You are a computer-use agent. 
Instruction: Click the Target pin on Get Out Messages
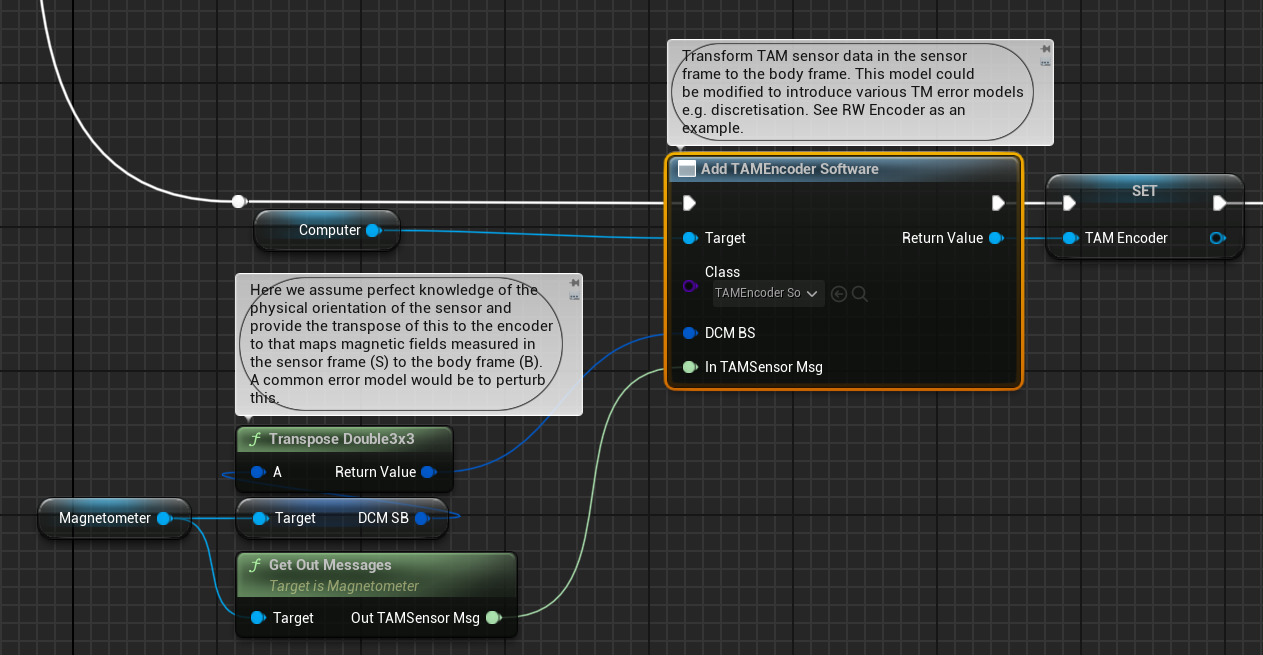pyautogui.click(x=258, y=618)
